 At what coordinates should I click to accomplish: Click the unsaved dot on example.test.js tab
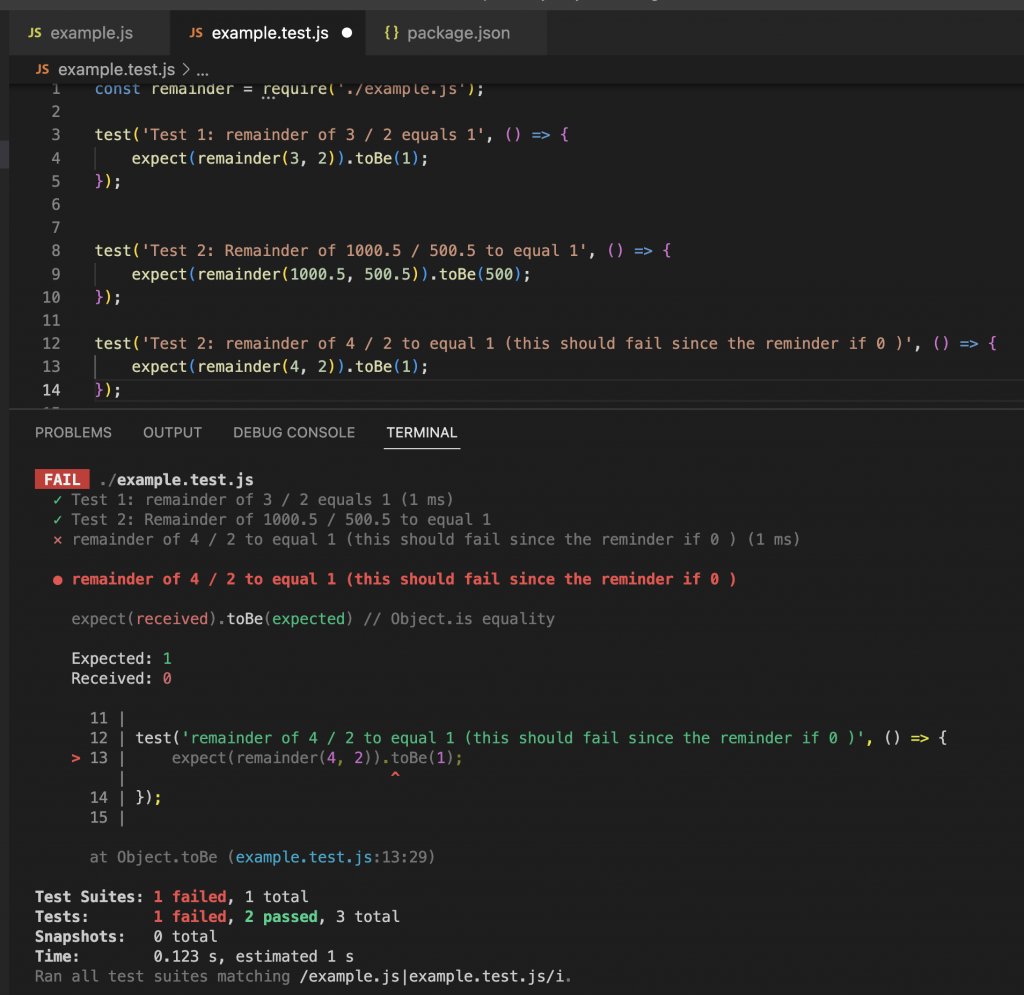tap(347, 33)
